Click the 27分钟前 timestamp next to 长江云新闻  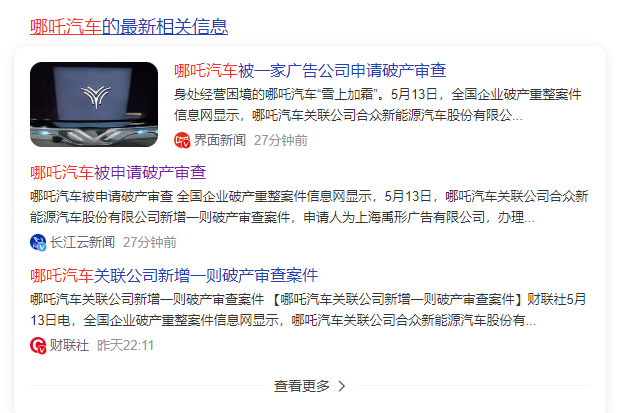click(x=150, y=242)
